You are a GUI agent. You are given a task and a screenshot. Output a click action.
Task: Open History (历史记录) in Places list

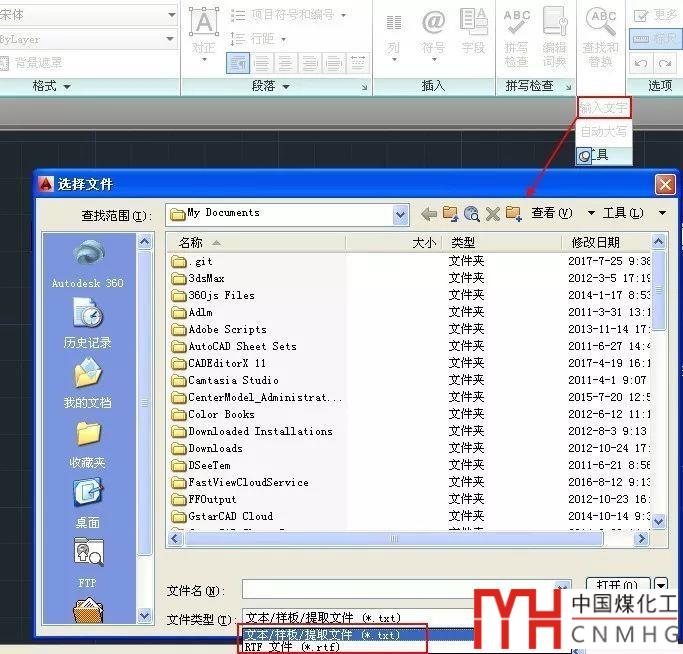pos(88,323)
